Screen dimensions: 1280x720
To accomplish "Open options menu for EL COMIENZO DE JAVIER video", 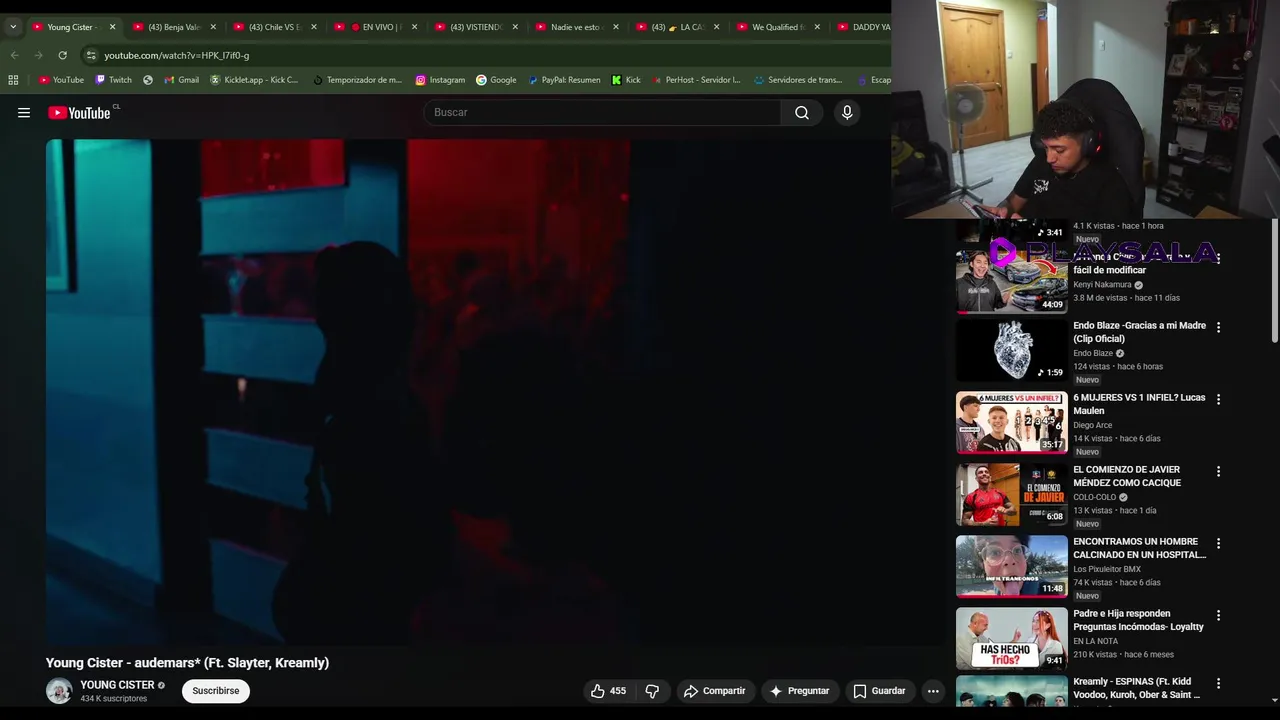I will tap(1218, 471).
